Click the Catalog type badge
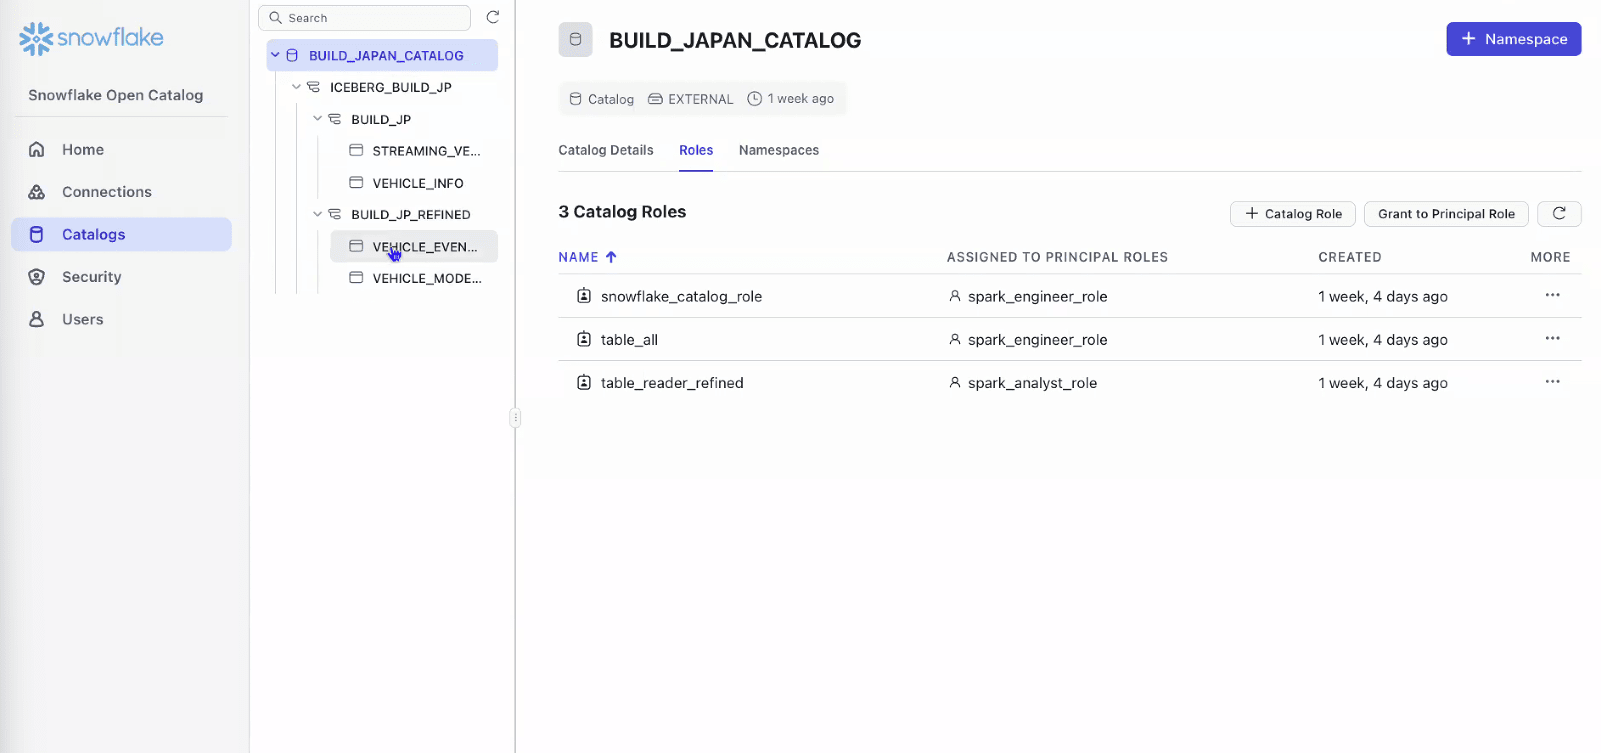The image size is (1601, 753). 602,99
